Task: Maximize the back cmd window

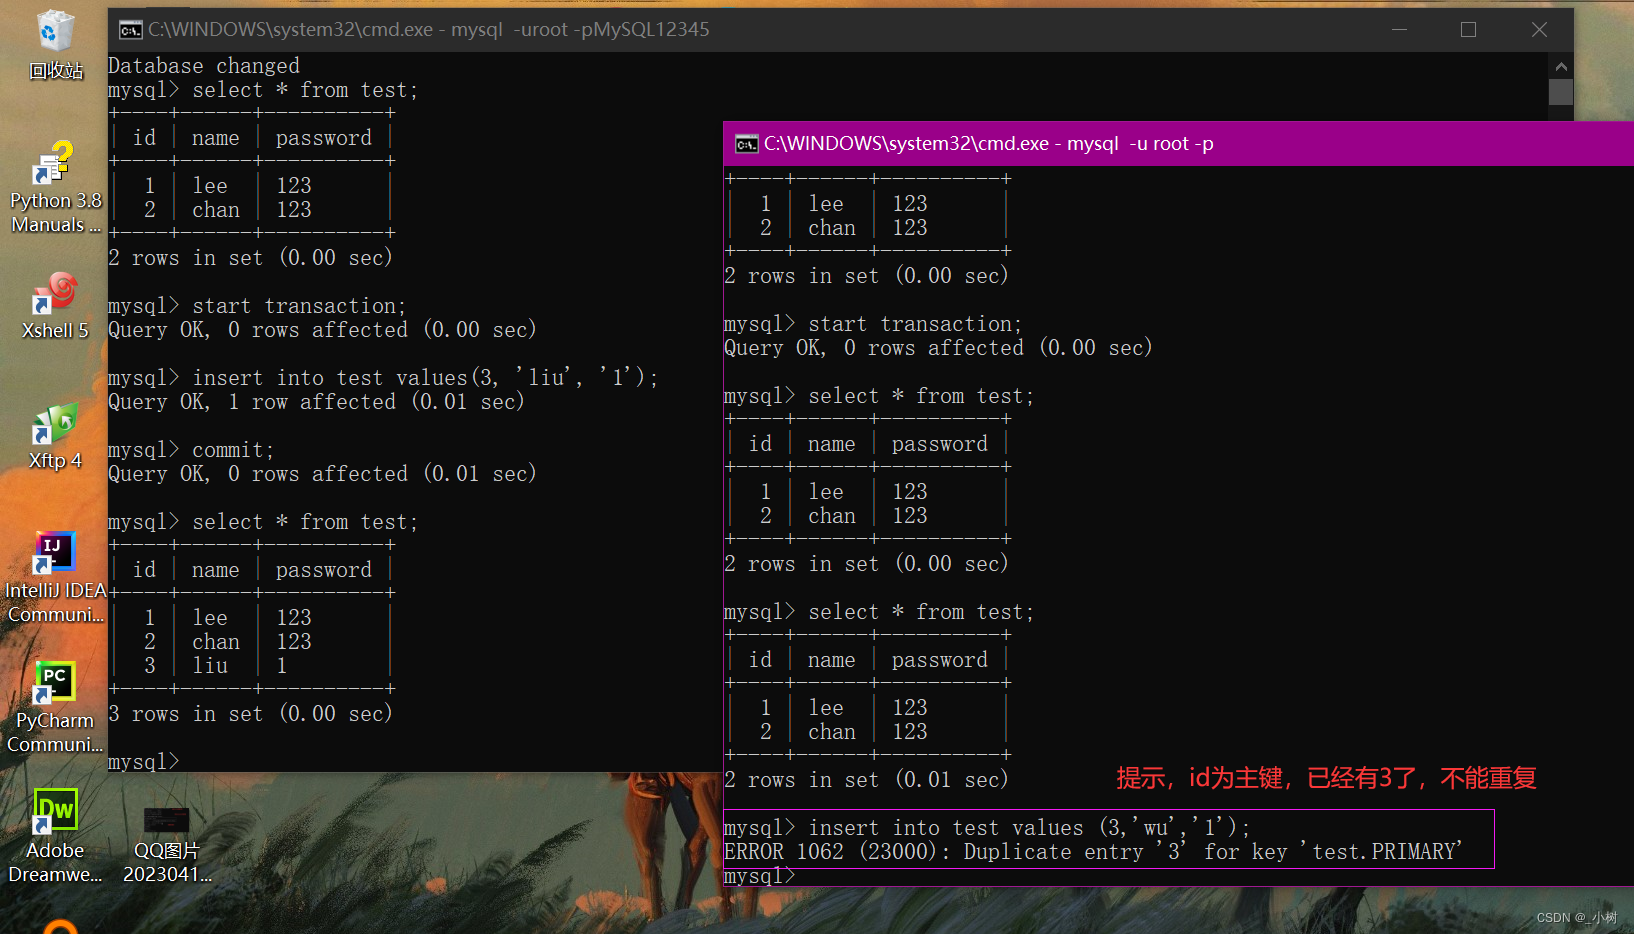Action: (1468, 30)
